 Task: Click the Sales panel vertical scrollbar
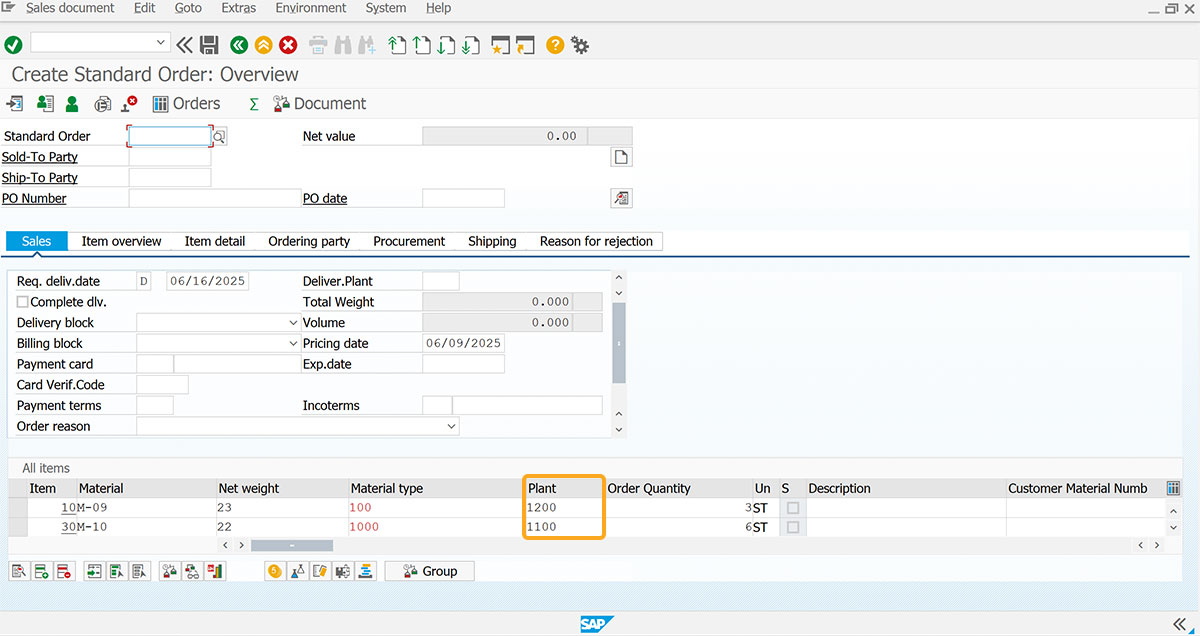coord(619,343)
